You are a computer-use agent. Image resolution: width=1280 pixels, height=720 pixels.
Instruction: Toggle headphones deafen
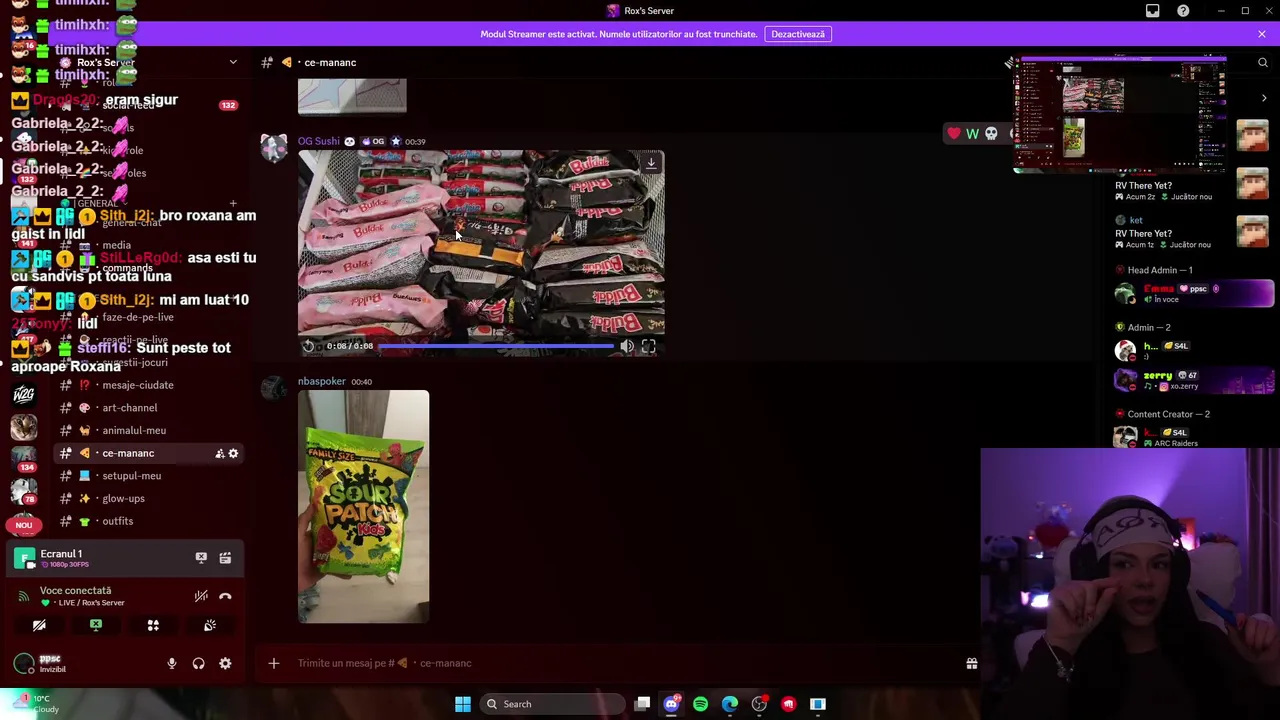[198, 663]
